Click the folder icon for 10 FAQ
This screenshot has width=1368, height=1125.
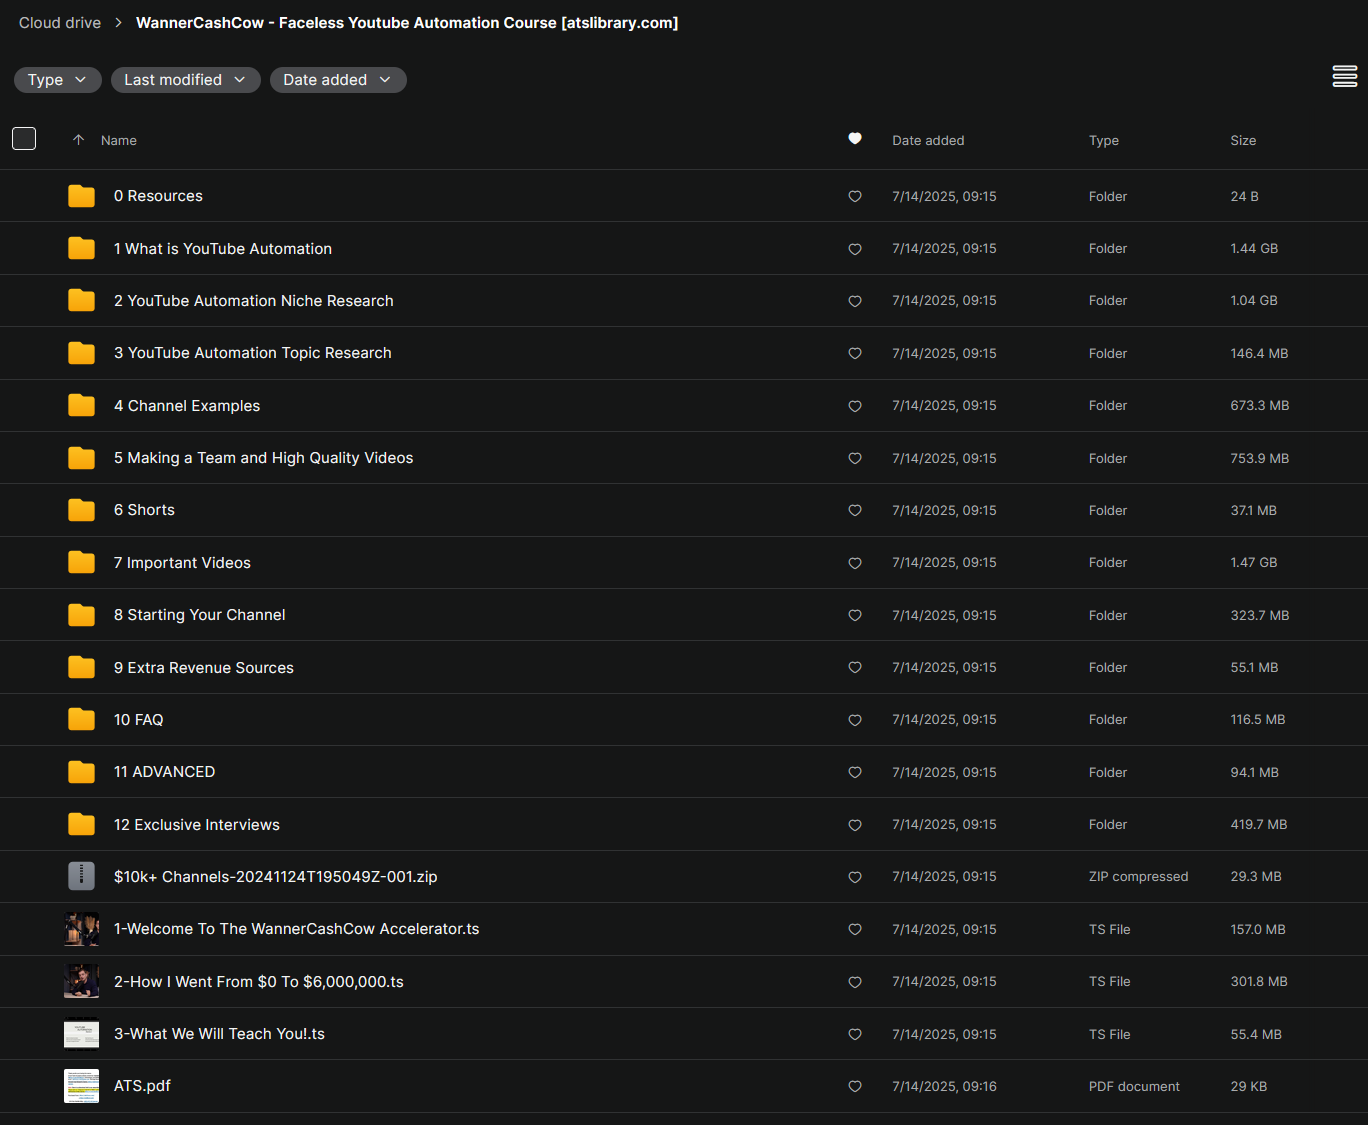[x=81, y=719]
